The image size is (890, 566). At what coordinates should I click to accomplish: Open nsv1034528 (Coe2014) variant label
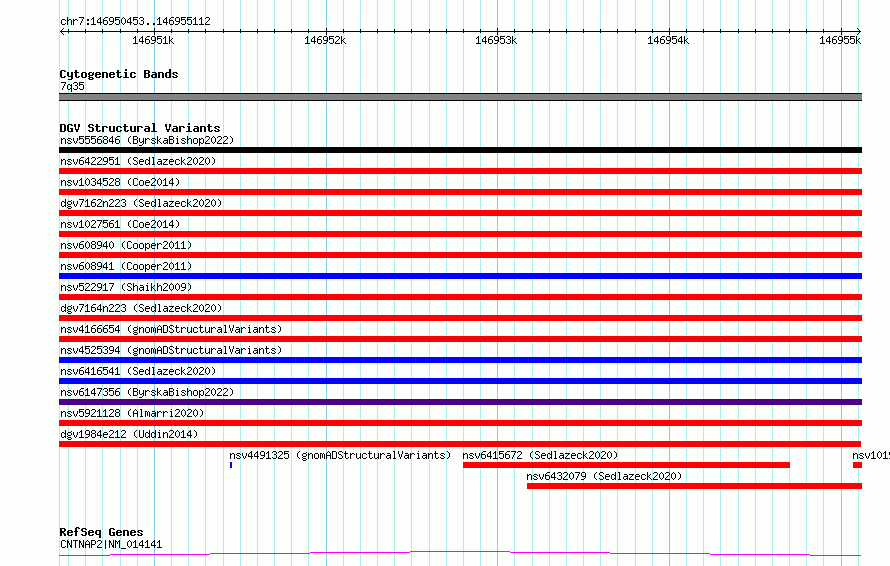[120, 182]
